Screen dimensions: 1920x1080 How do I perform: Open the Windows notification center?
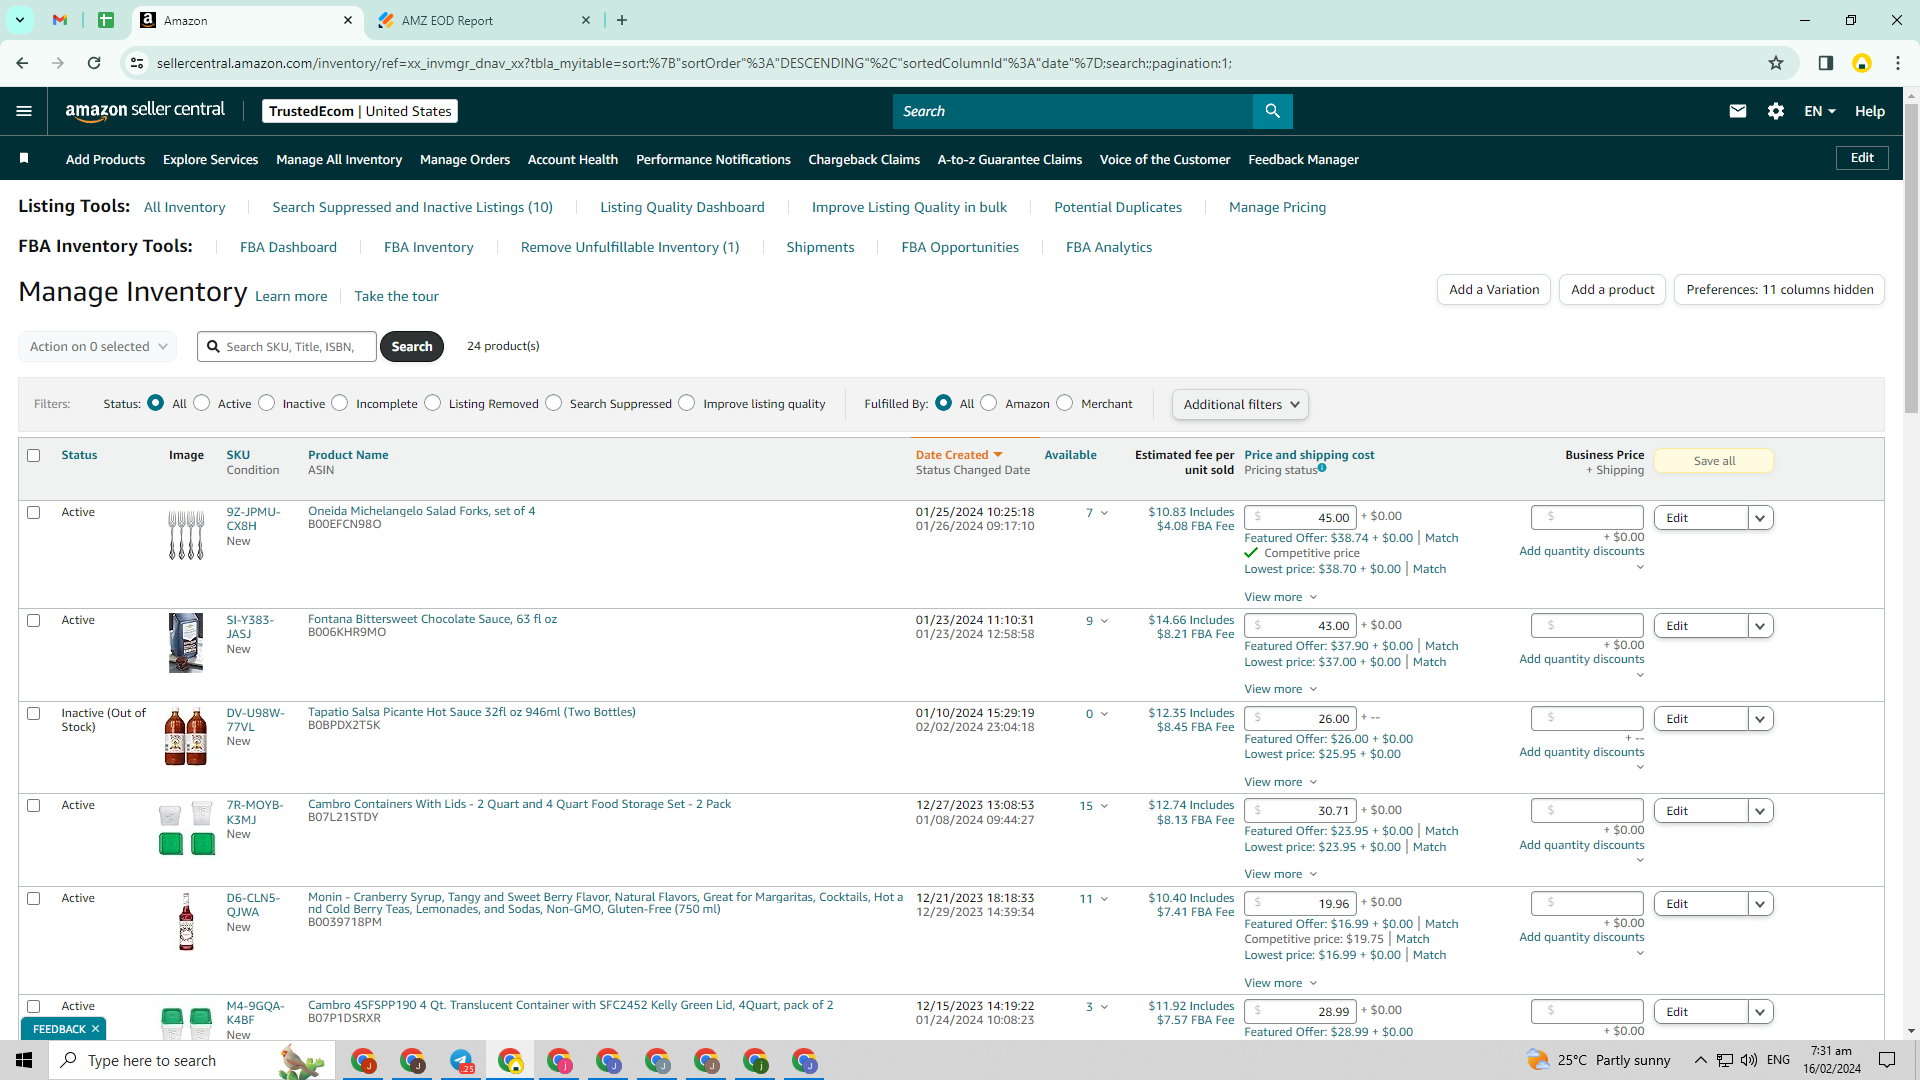pyautogui.click(x=1888, y=1060)
